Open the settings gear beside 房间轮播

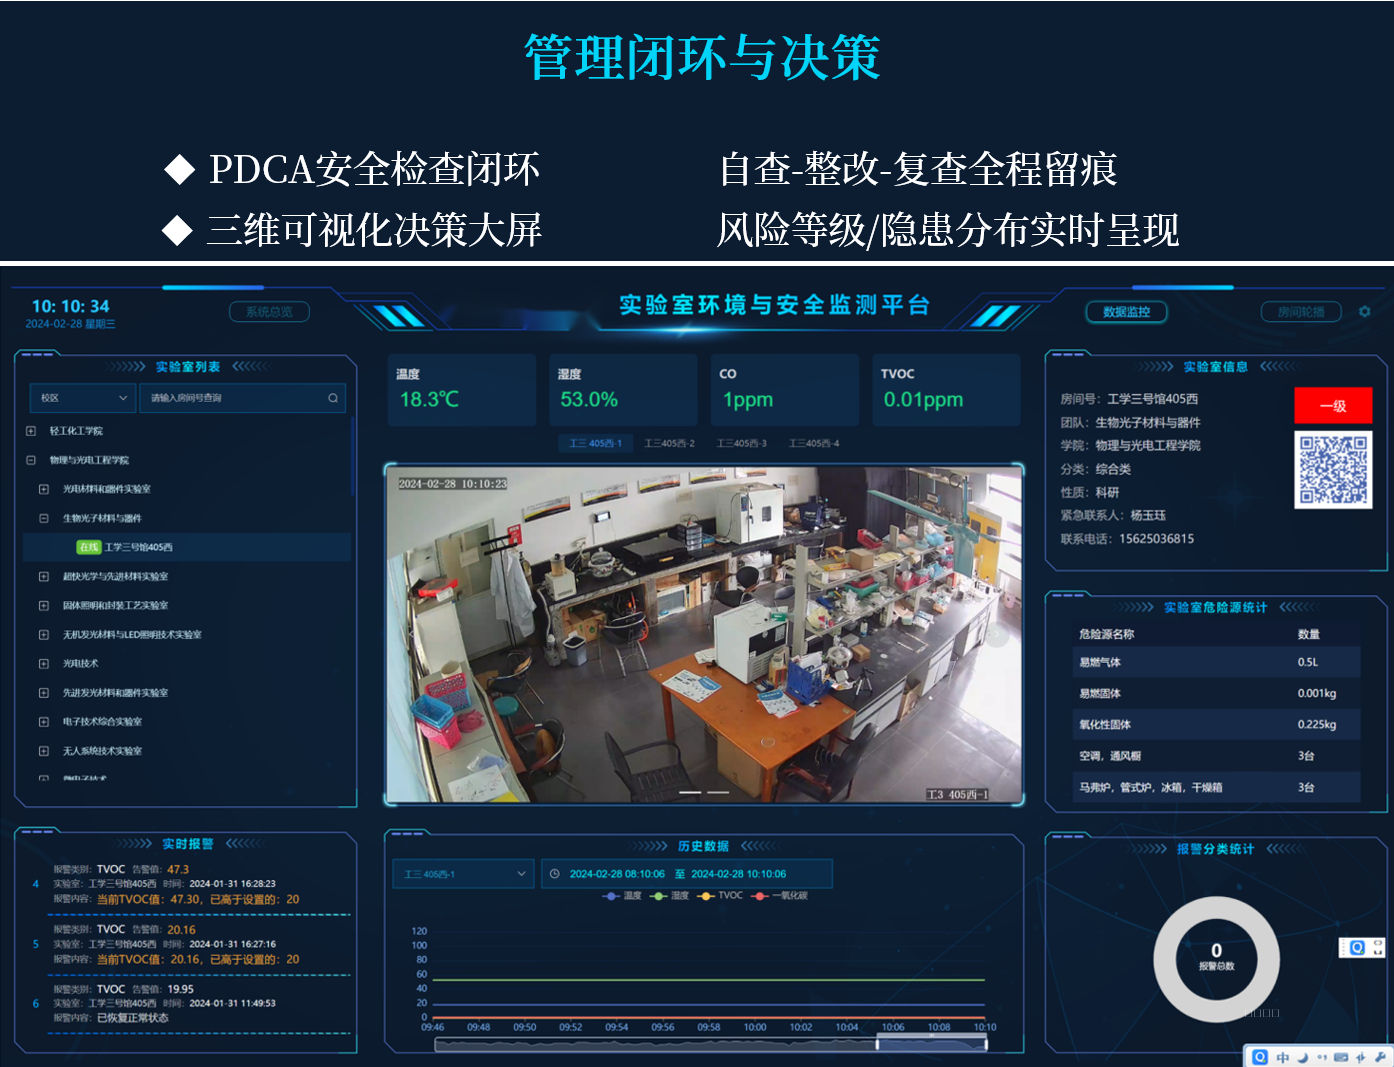point(1364,312)
